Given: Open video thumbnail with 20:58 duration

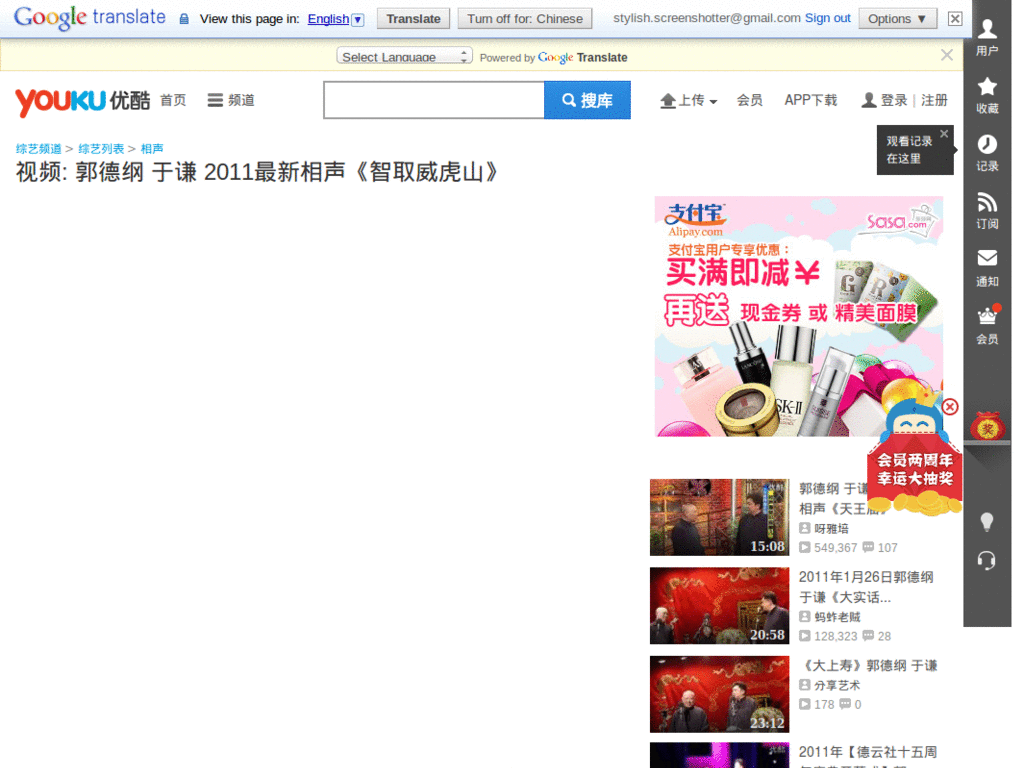Looking at the screenshot, I should click(719, 605).
